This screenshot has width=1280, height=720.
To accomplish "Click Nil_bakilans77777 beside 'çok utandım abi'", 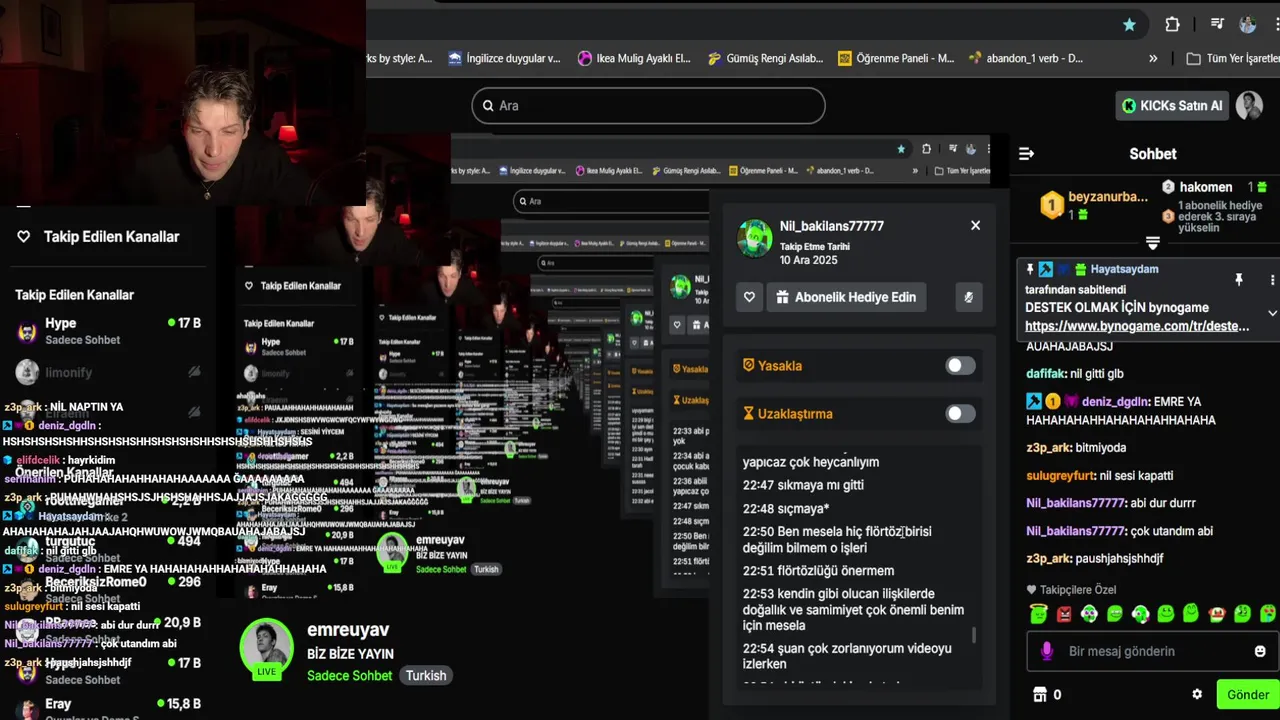I will (x=1075, y=531).
